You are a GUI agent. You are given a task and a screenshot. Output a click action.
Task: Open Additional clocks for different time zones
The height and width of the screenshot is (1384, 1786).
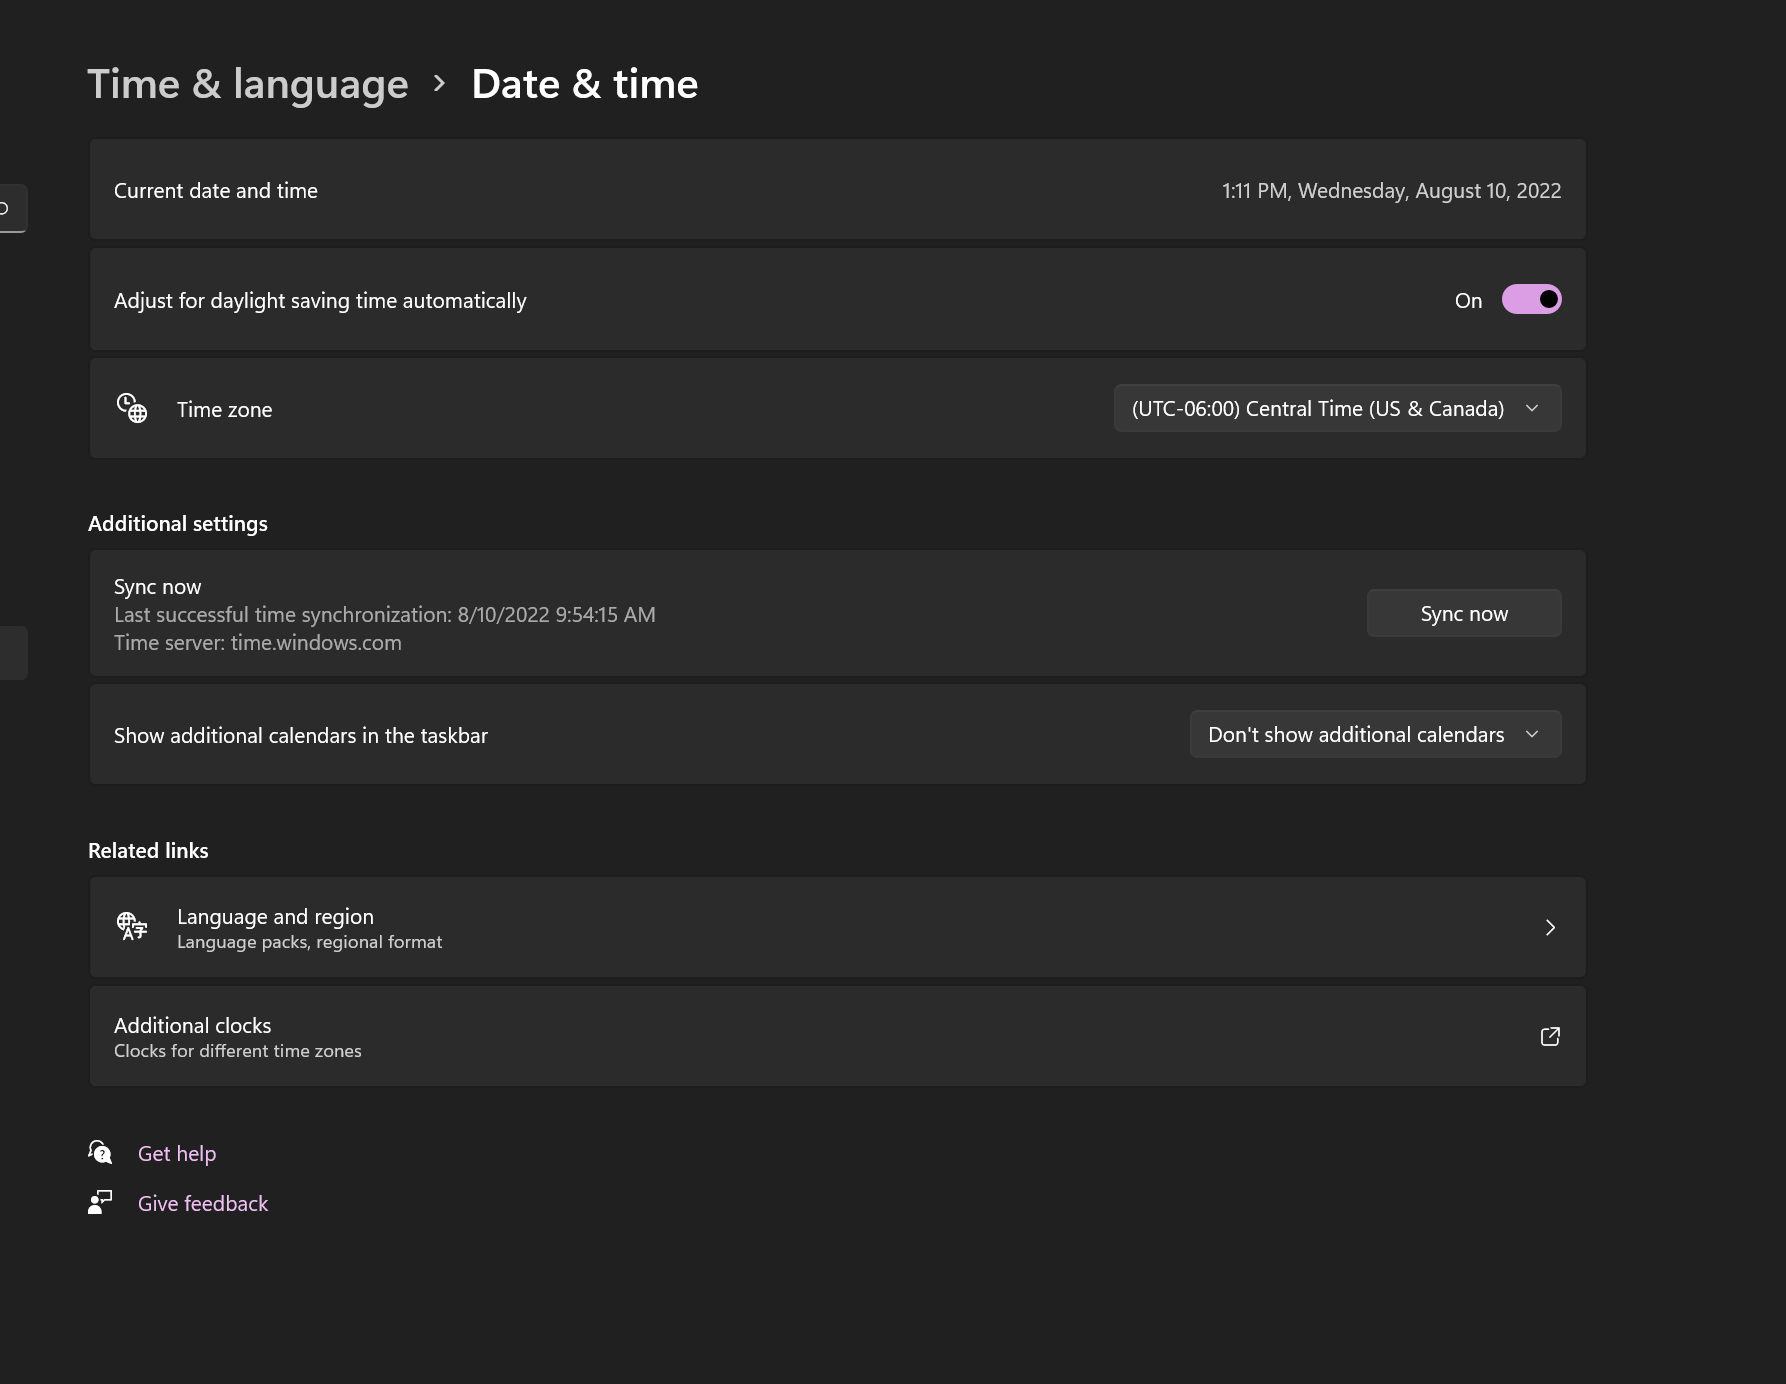tap(838, 1036)
